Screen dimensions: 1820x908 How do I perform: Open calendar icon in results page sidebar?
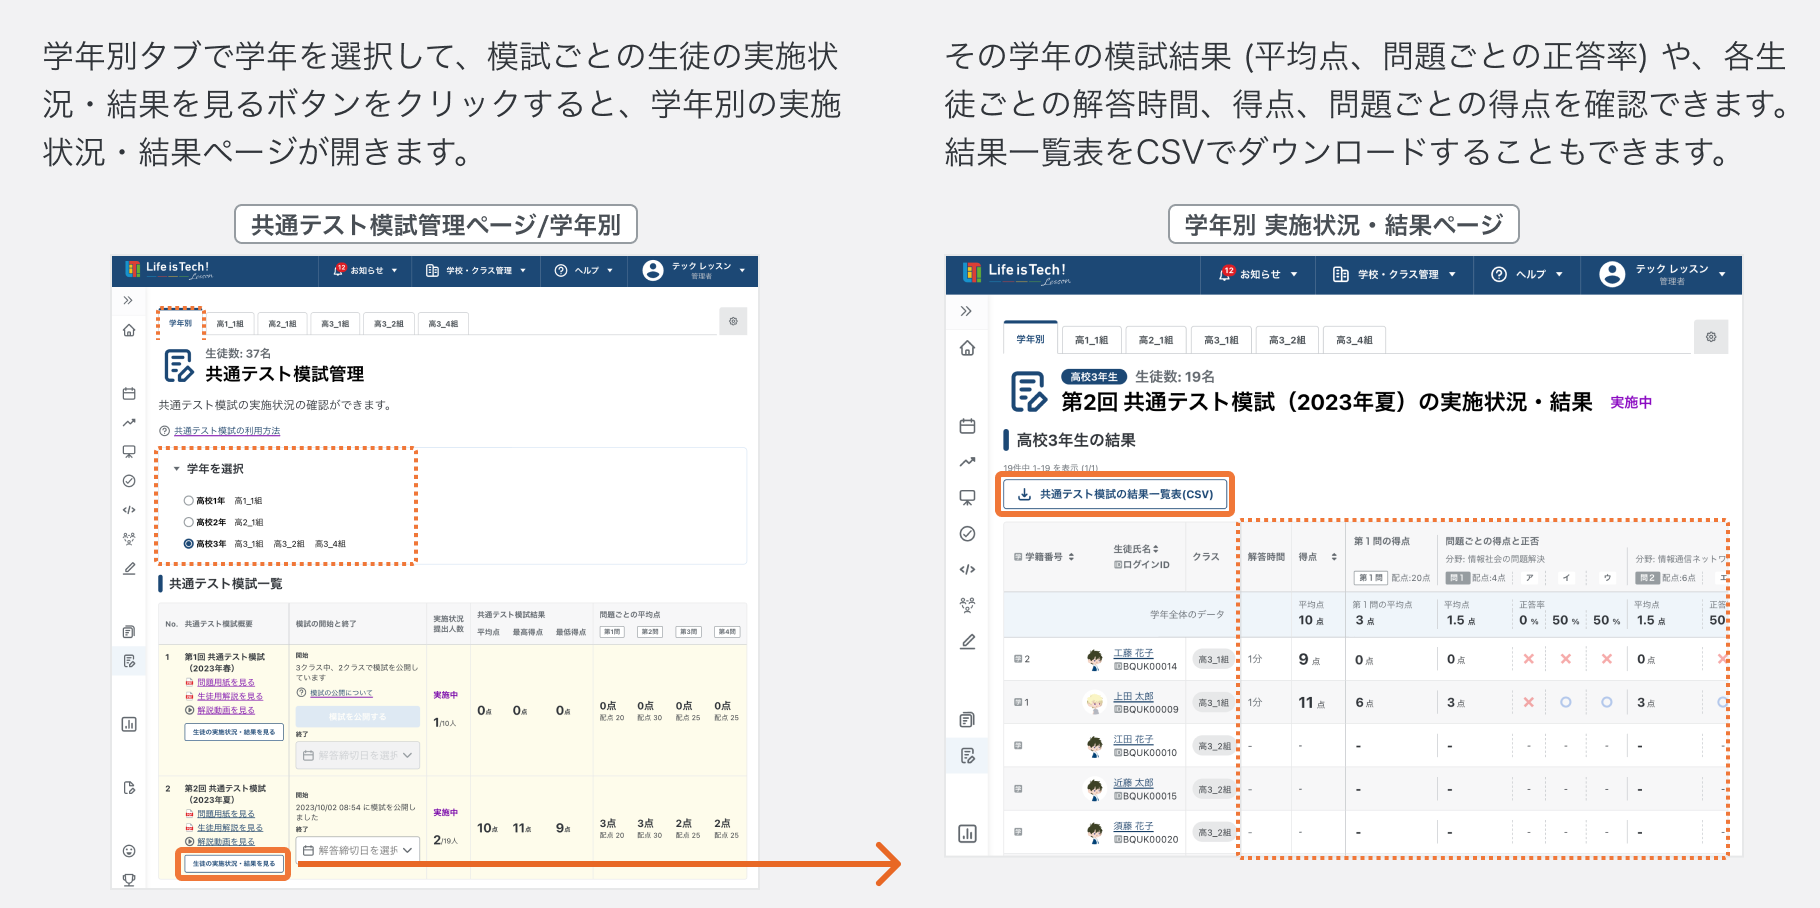point(967,426)
